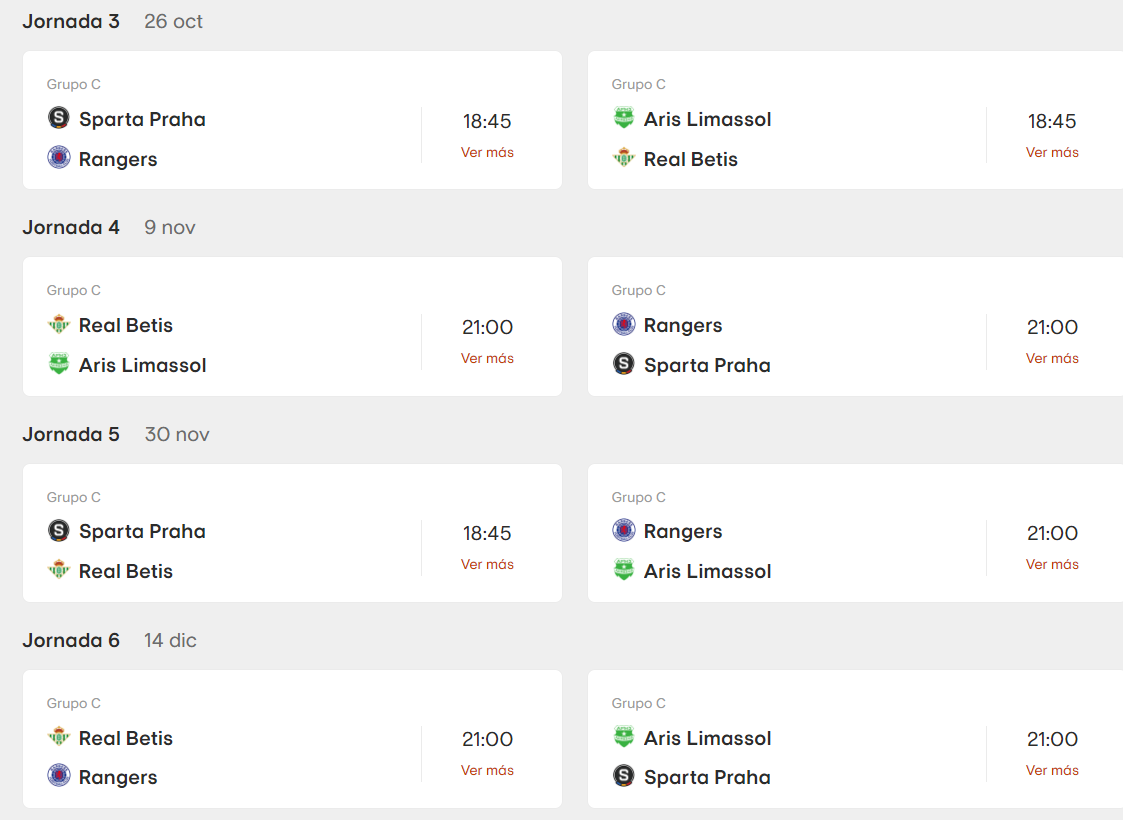Click Sparta Praha crest in Jornada 5
The image size is (1123, 820).
(59, 531)
